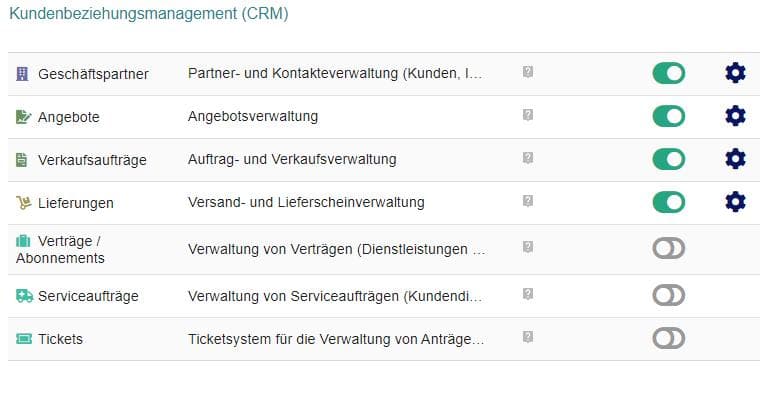Turn off the Lieferungen module switch
768x409 pixels.
tap(669, 202)
